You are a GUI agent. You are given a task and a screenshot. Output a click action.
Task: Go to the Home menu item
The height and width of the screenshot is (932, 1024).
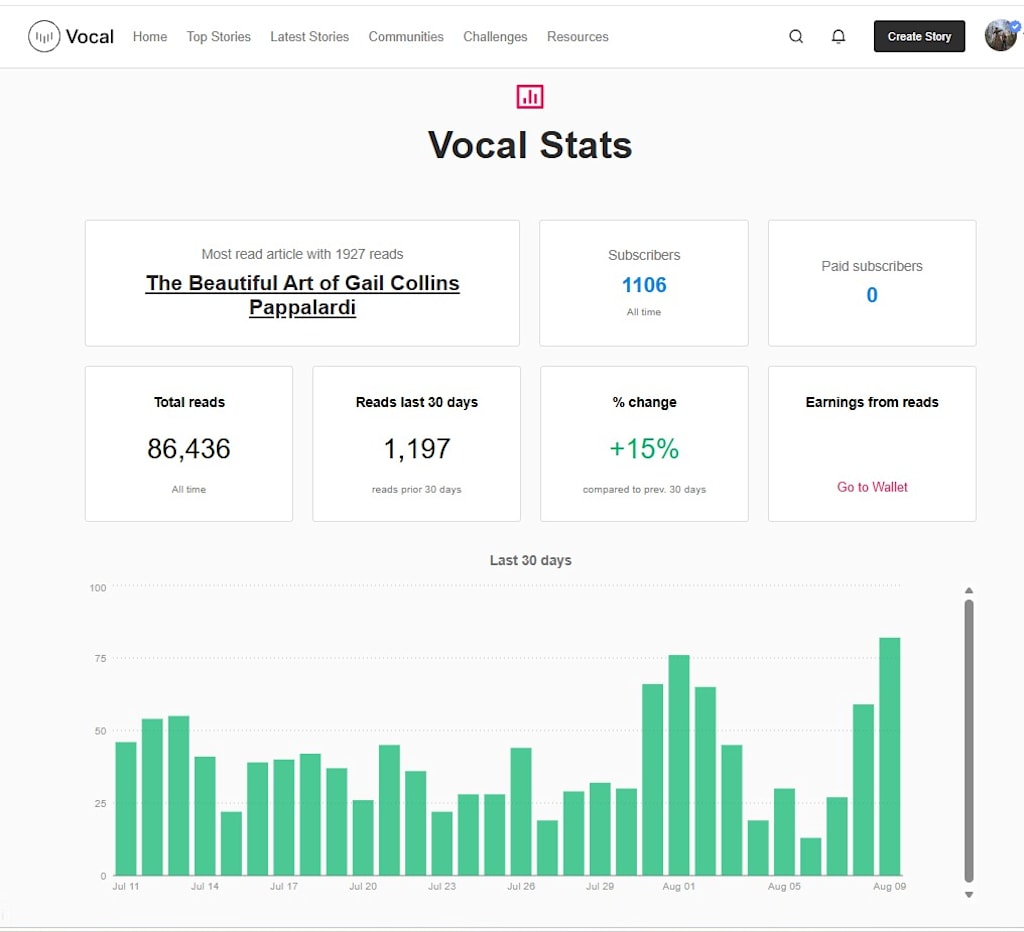point(150,37)
